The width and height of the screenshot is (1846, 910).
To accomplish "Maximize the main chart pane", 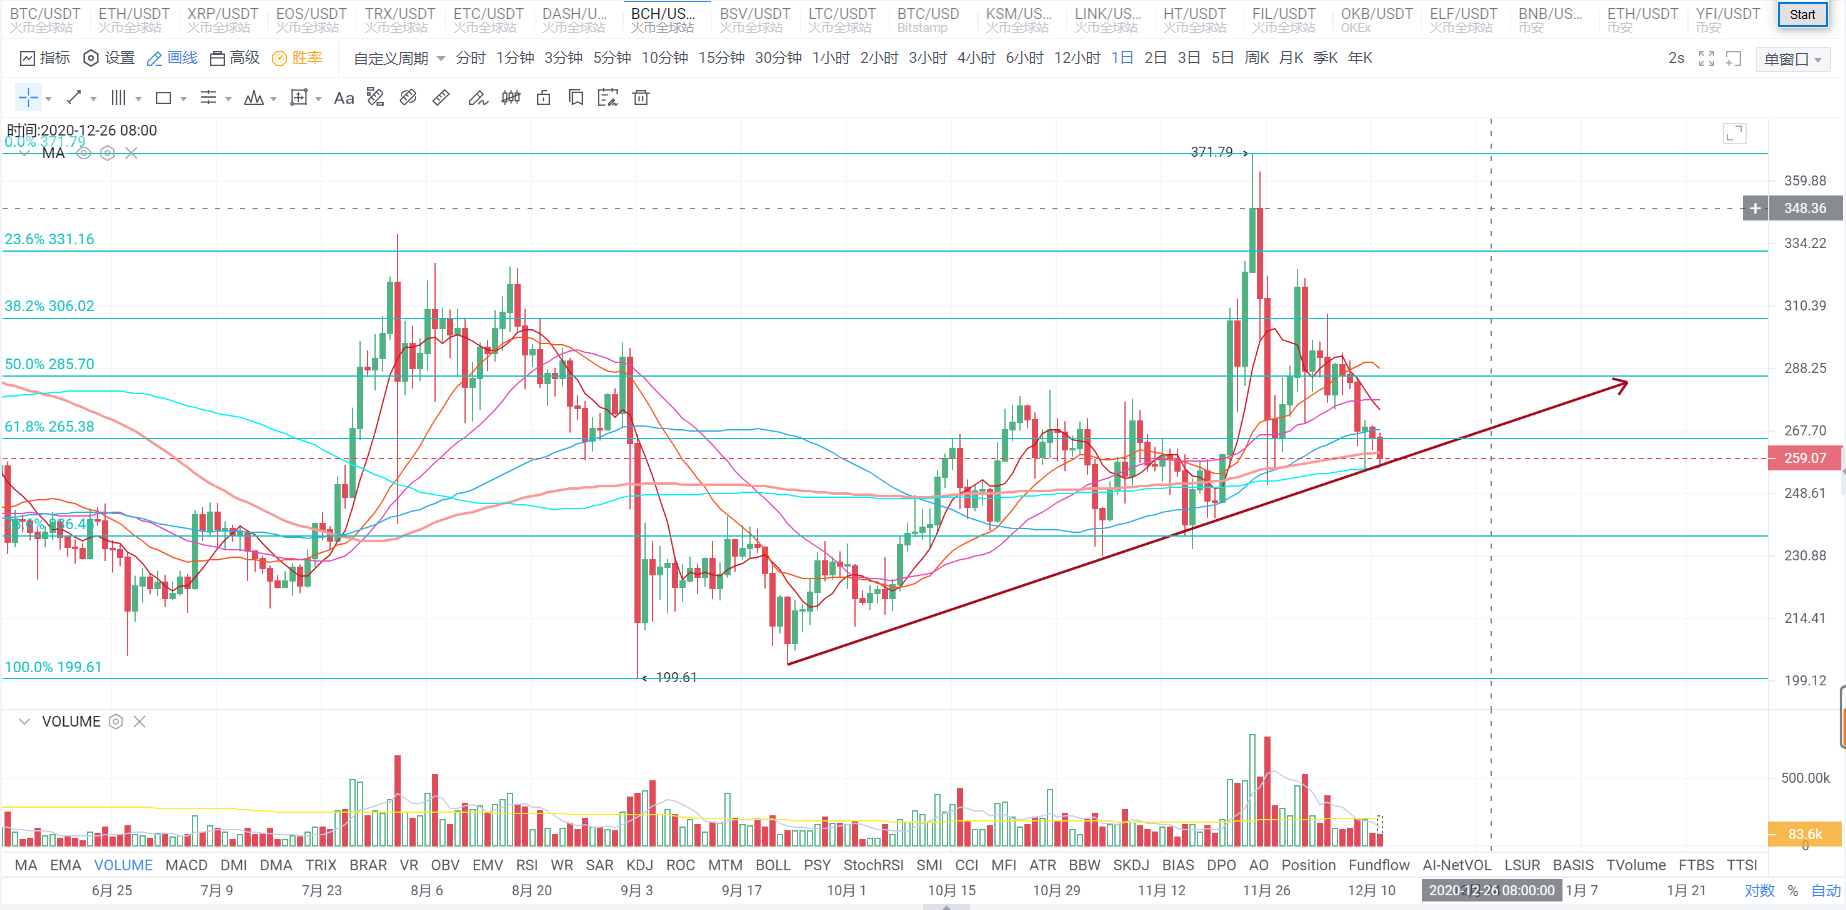I will pyautogui.click(x=1735, y=134).
